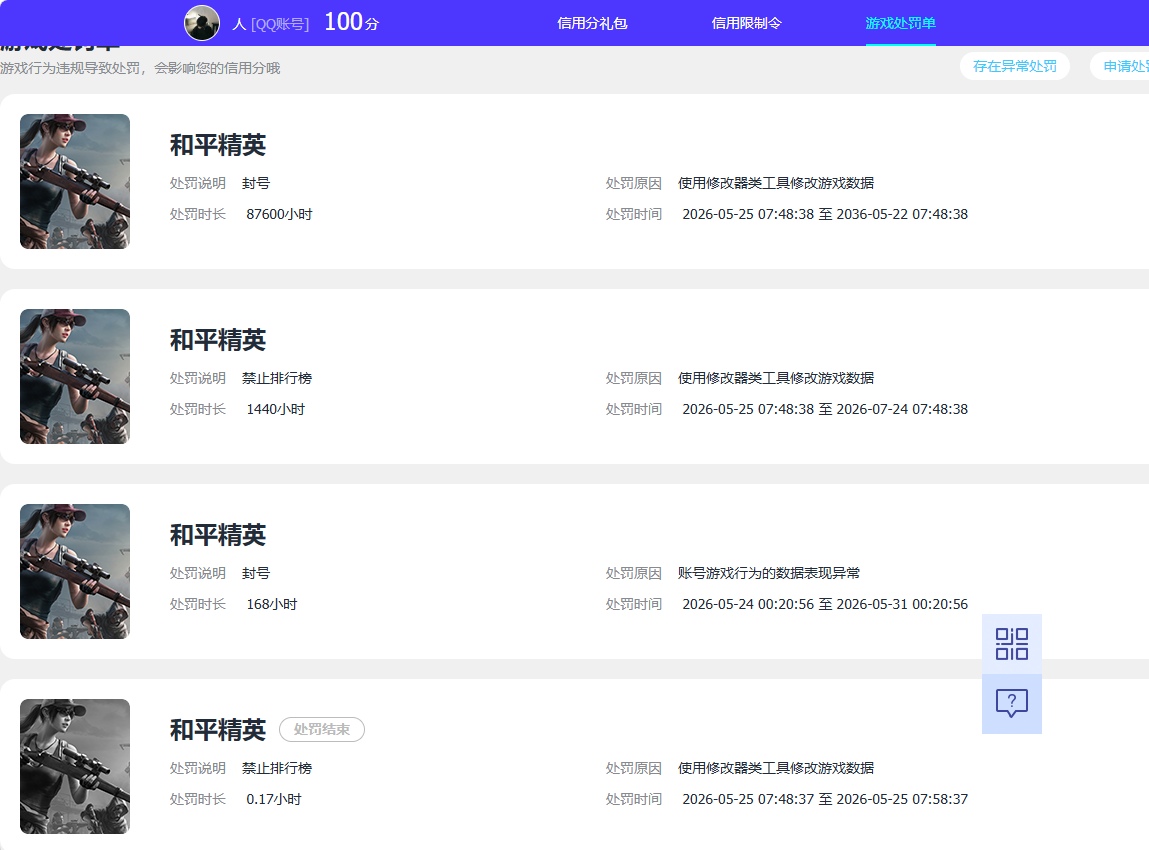Click the time range ending 2036-05-22 07:48:38
The height and width of the screenshot is (850, 1149).
point(825,214)
